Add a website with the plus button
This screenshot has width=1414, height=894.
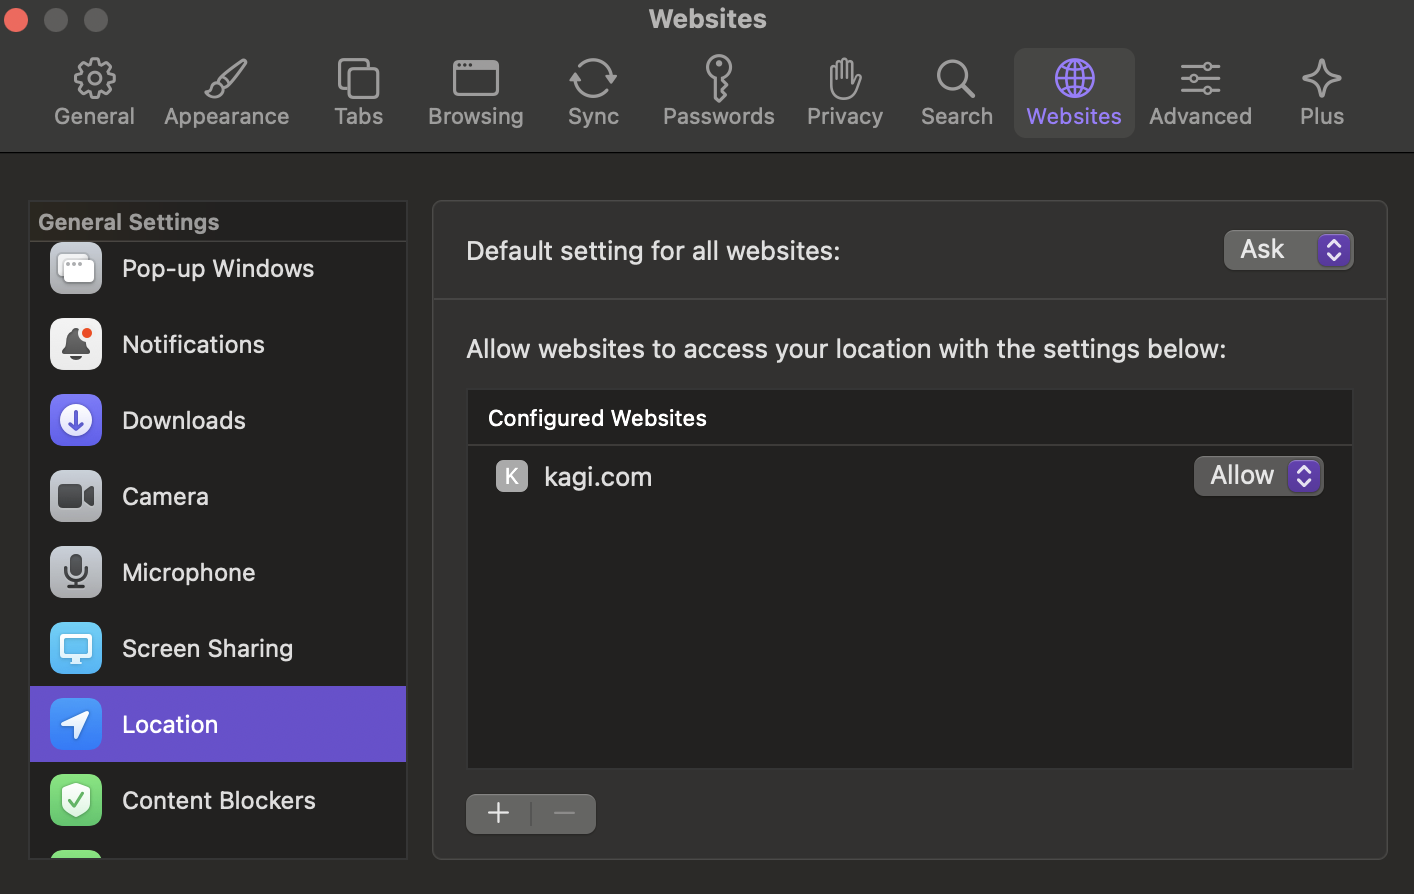click(498, 813)
